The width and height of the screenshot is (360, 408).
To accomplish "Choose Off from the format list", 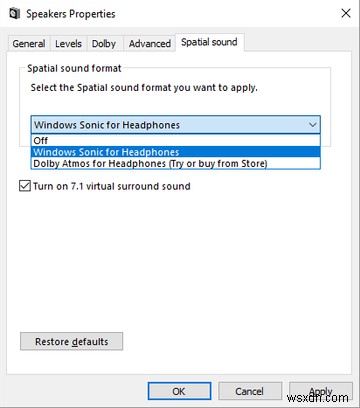I will [176, 141].
